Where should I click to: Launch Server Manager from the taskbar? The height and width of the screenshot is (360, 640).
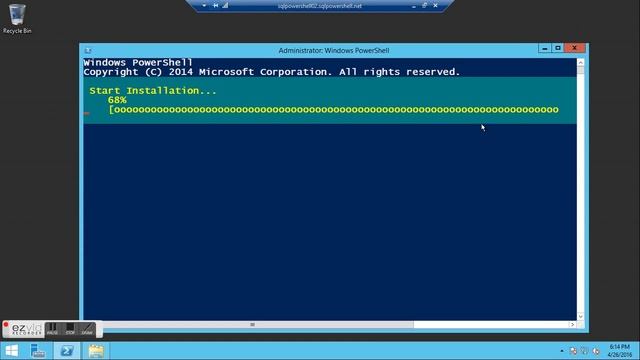point(38,351)
